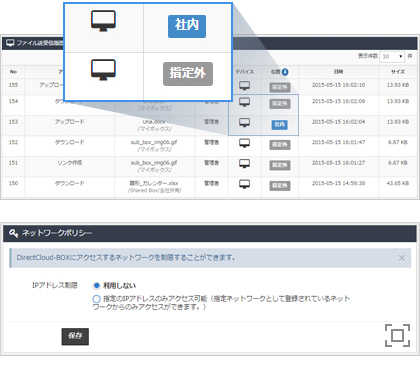
Task: Click リンク作成 action in row 151
Action: (x=70, y=163)
